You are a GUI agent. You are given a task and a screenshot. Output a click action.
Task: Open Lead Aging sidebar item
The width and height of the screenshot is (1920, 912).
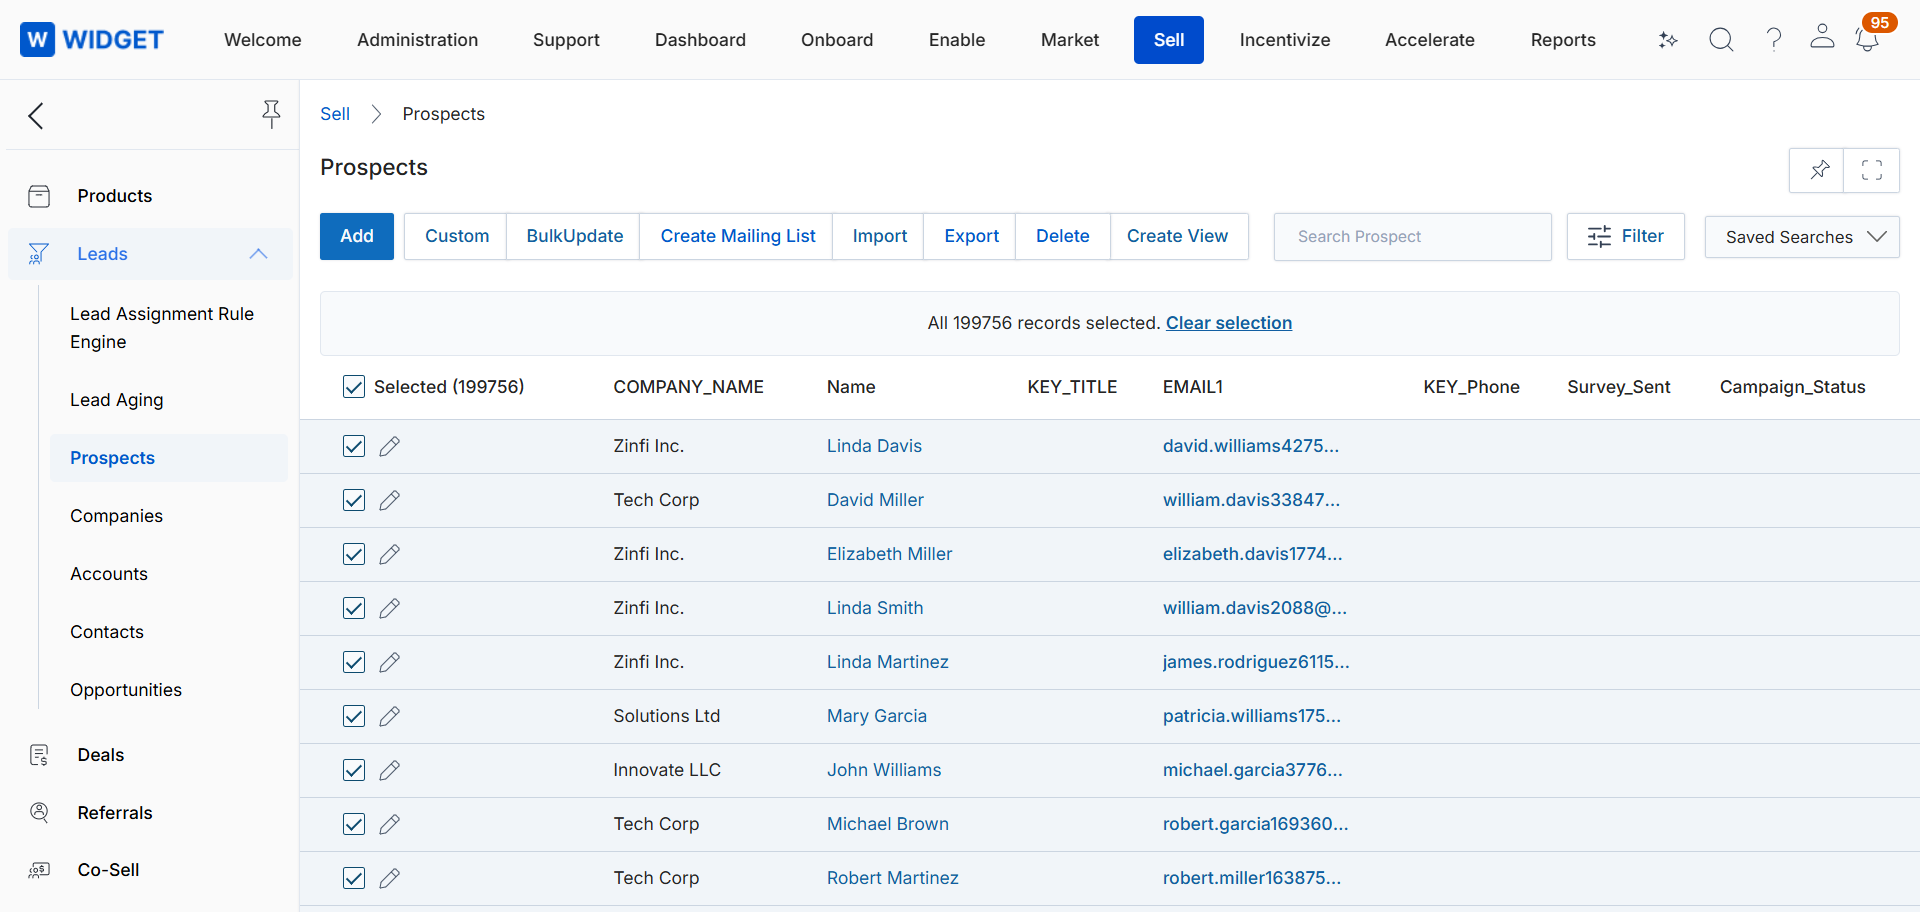click(117, 400)
